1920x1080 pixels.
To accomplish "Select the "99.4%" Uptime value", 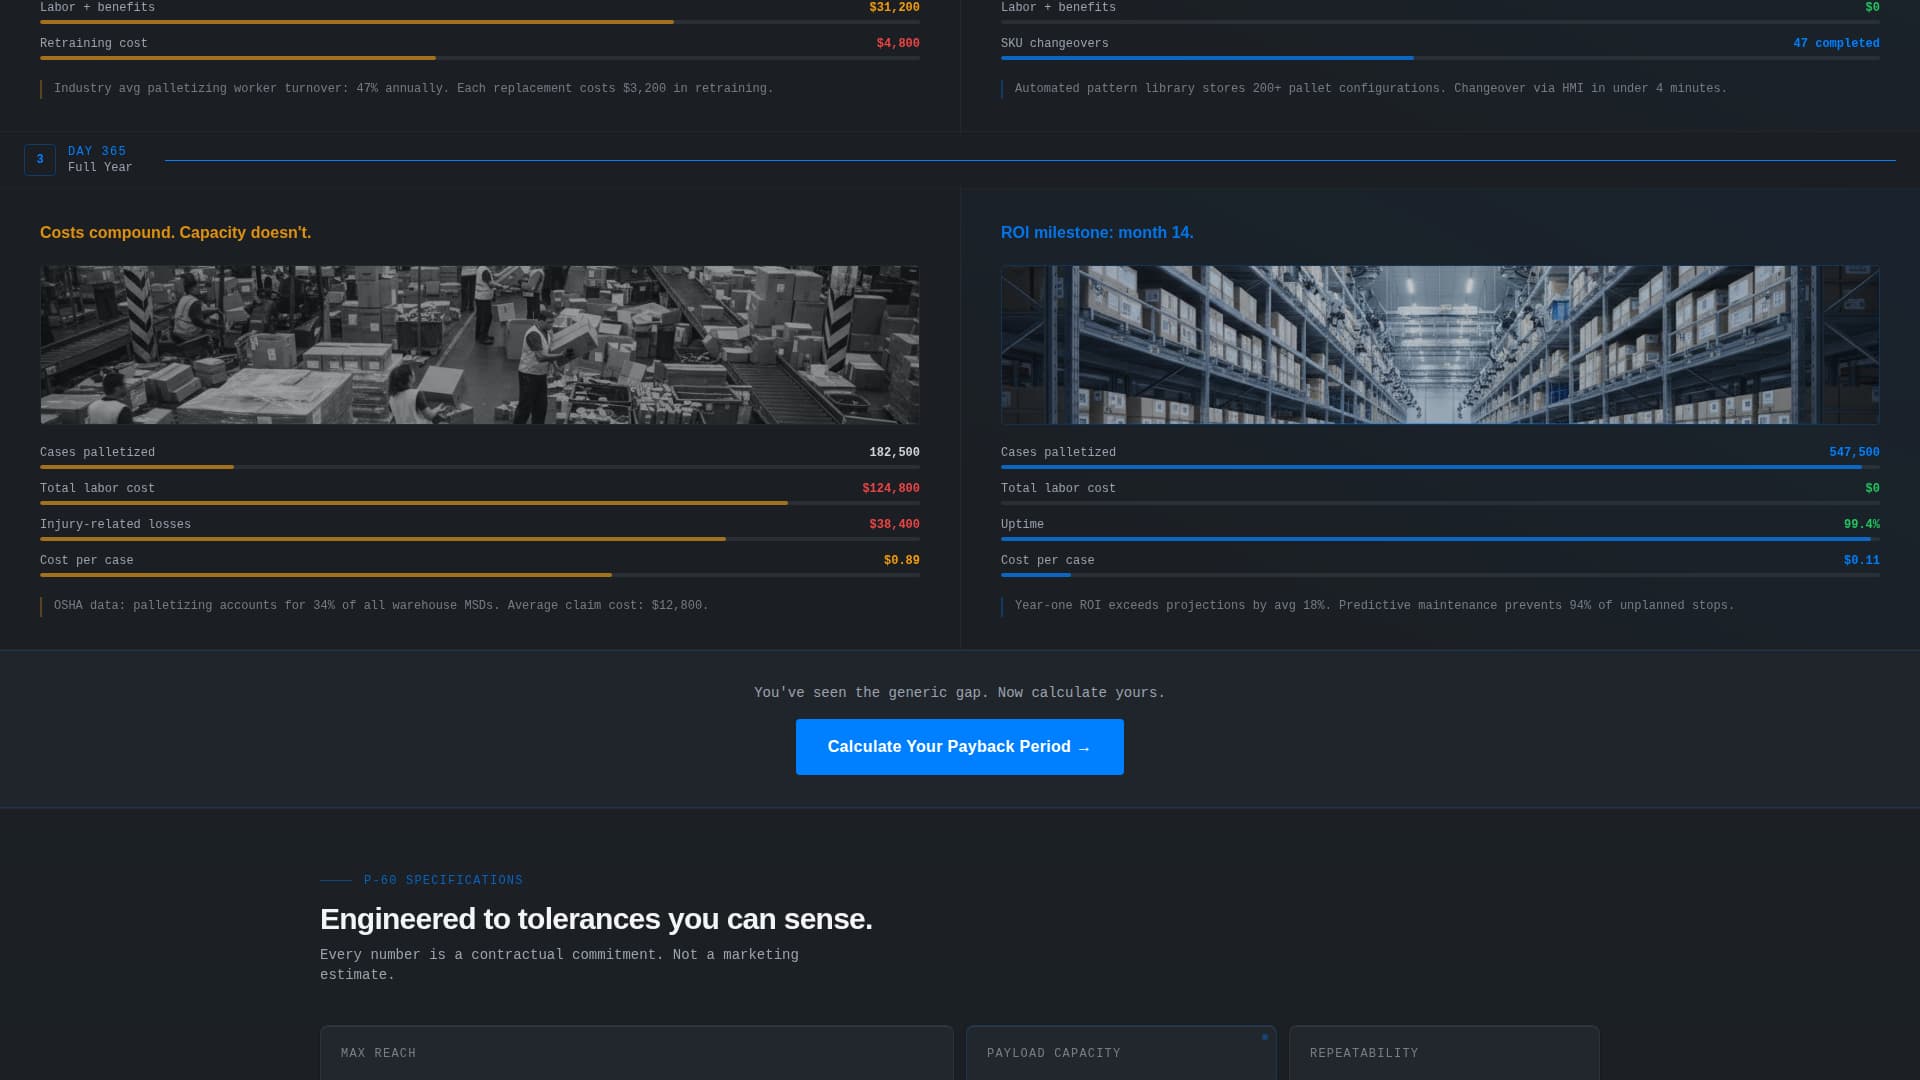I will pyautogui.click(x=1862, y=523).
